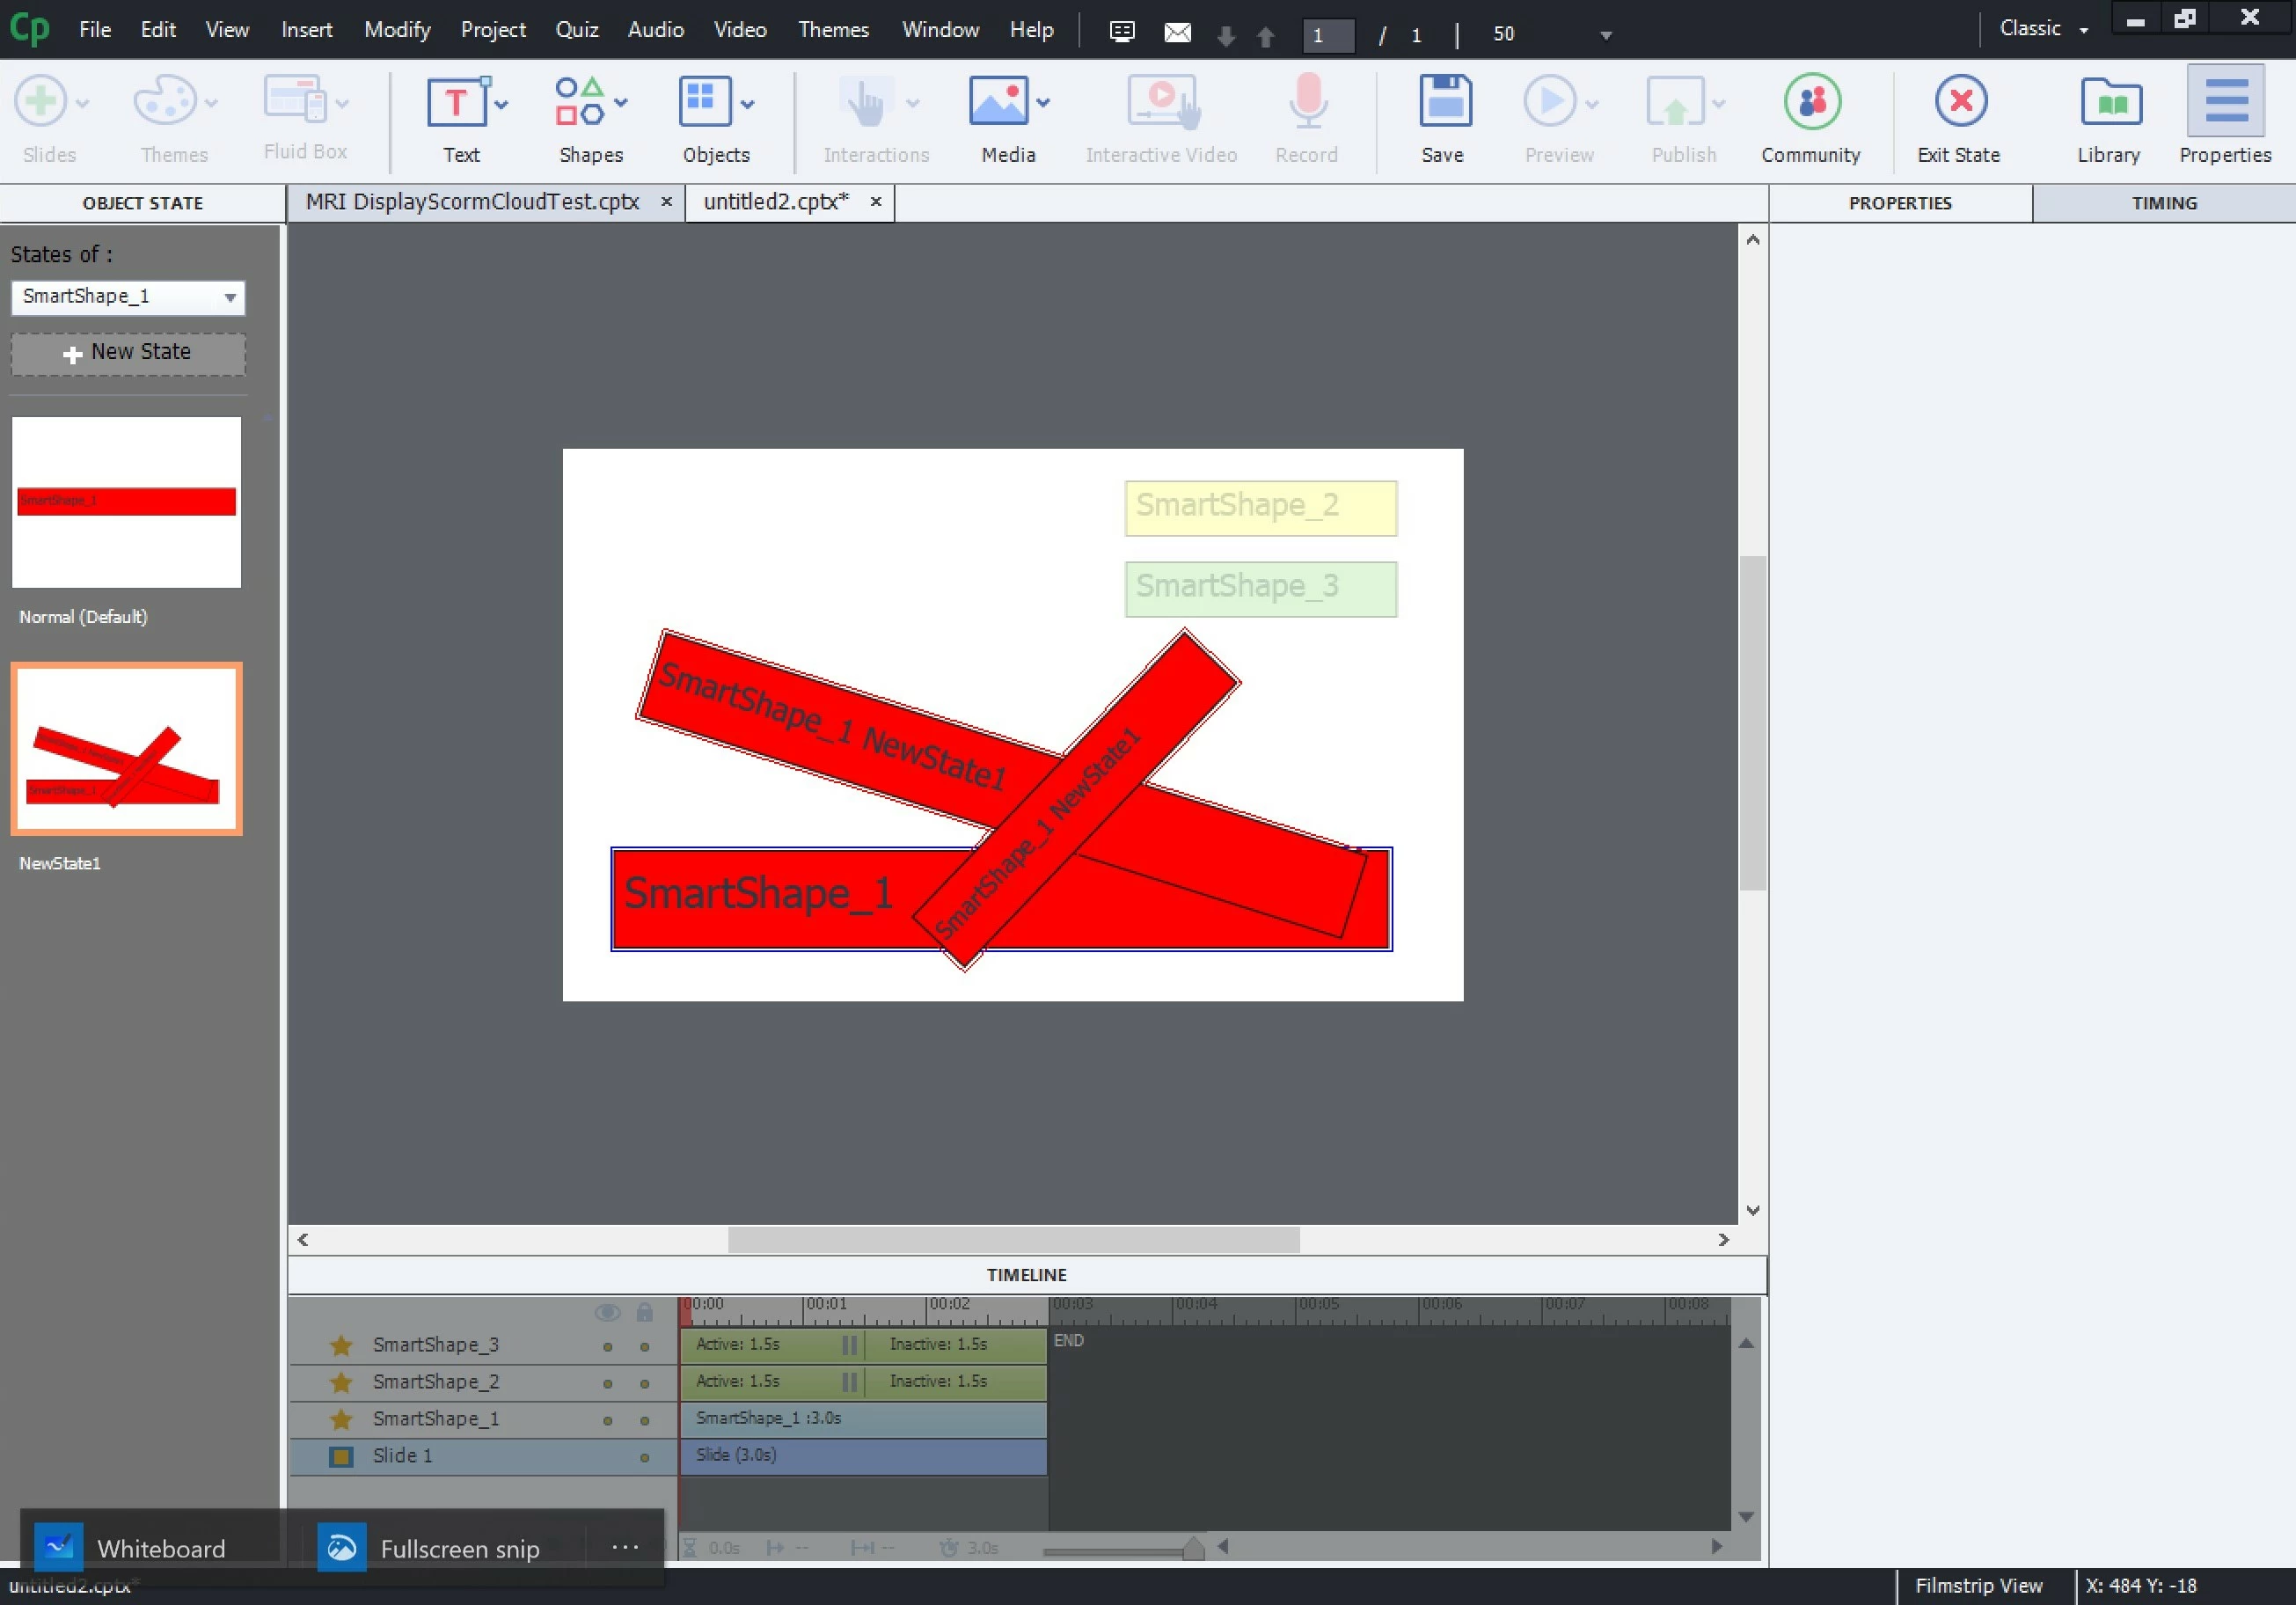Click the timeline zoom slider
Screen dimensions: 2296x1605
pyautogui.click(x=1192, y=1550)
